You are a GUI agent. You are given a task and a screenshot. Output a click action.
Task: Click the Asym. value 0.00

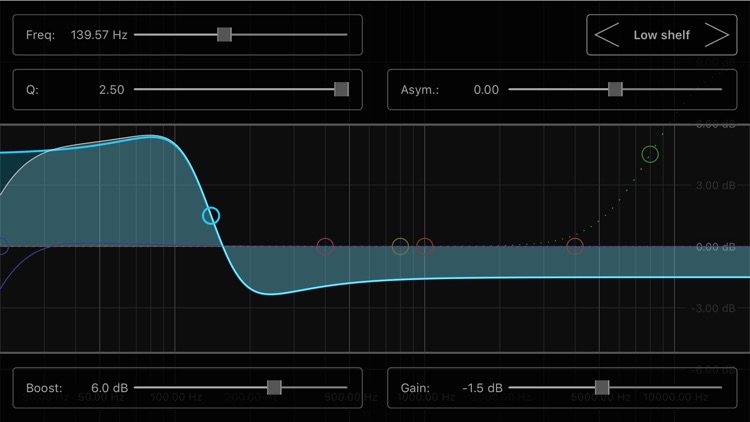486,89
